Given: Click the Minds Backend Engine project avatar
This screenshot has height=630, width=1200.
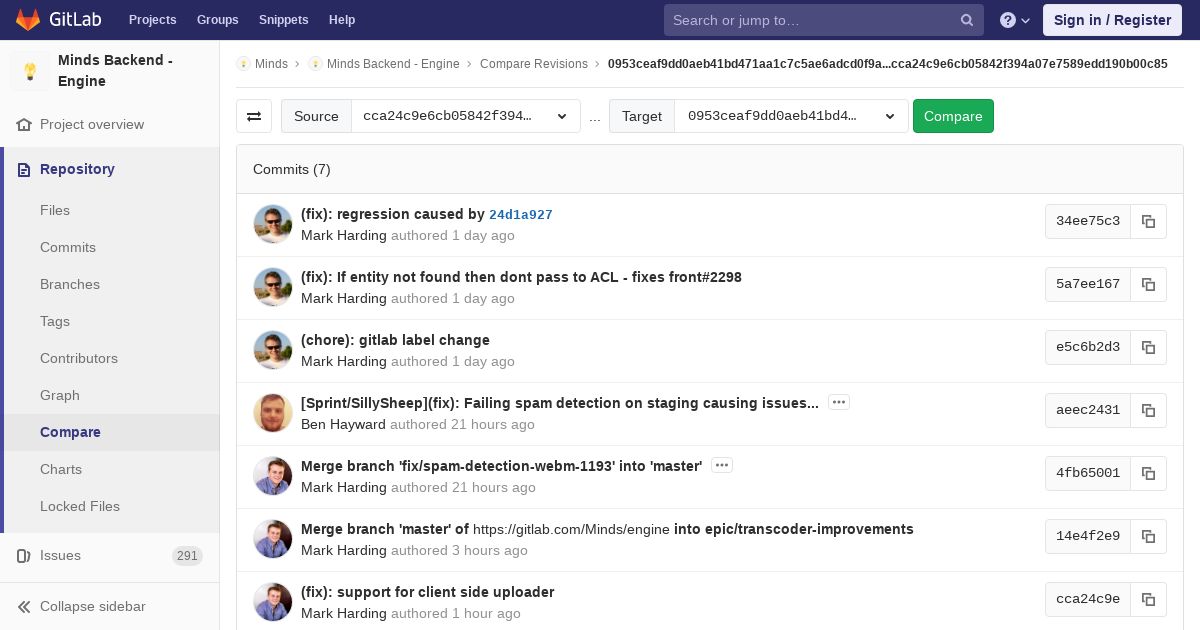Looking at the screenshot, I should 30,71.
